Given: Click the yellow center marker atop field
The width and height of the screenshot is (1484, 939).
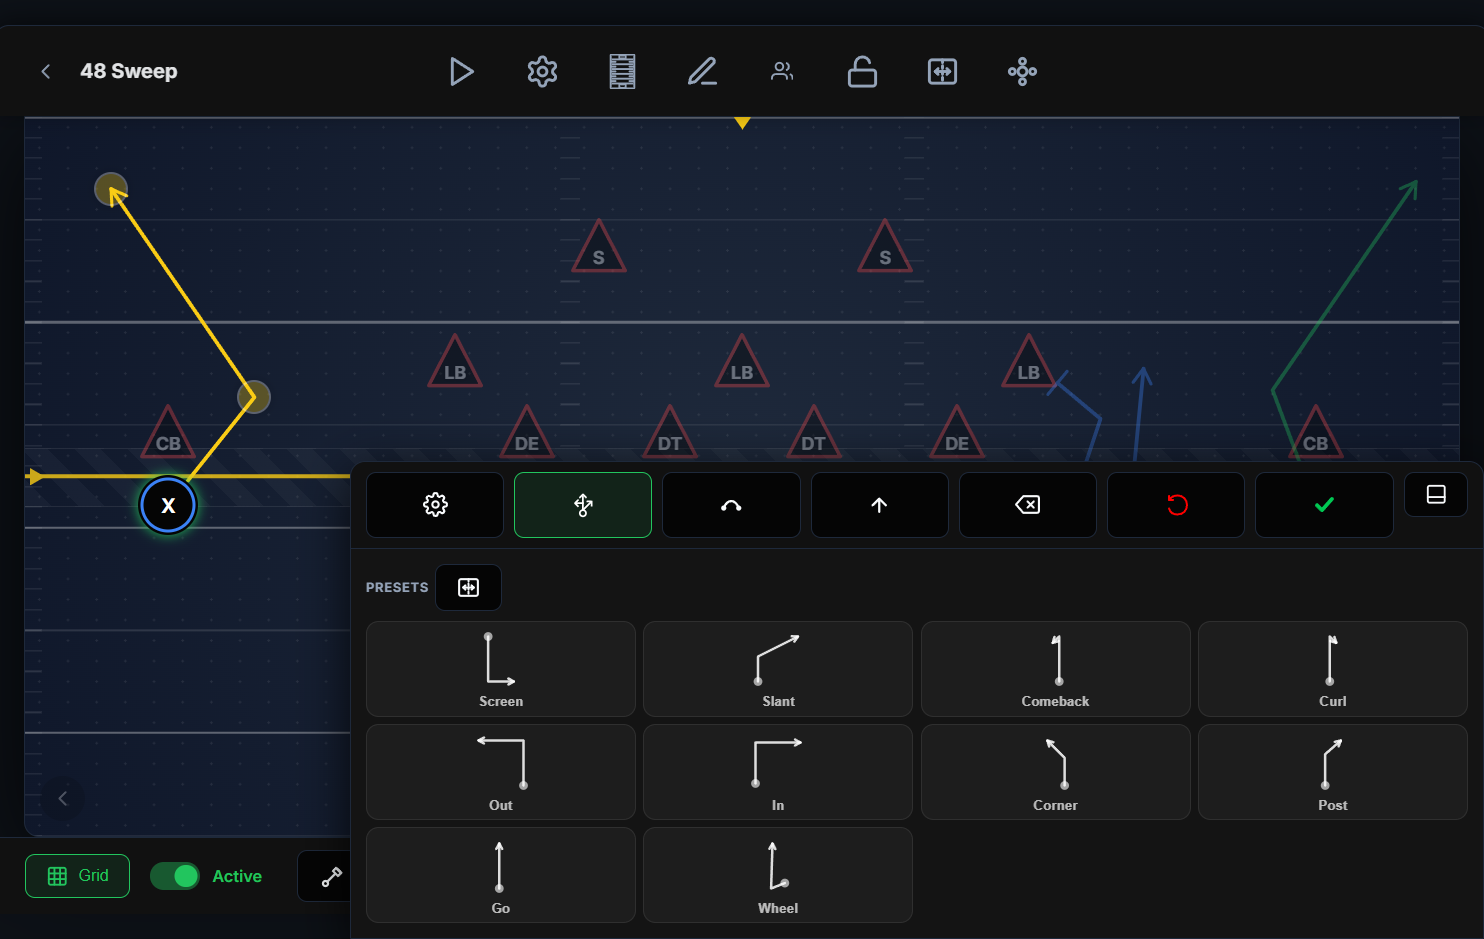Looking at the screenshot, I should 742,123.
